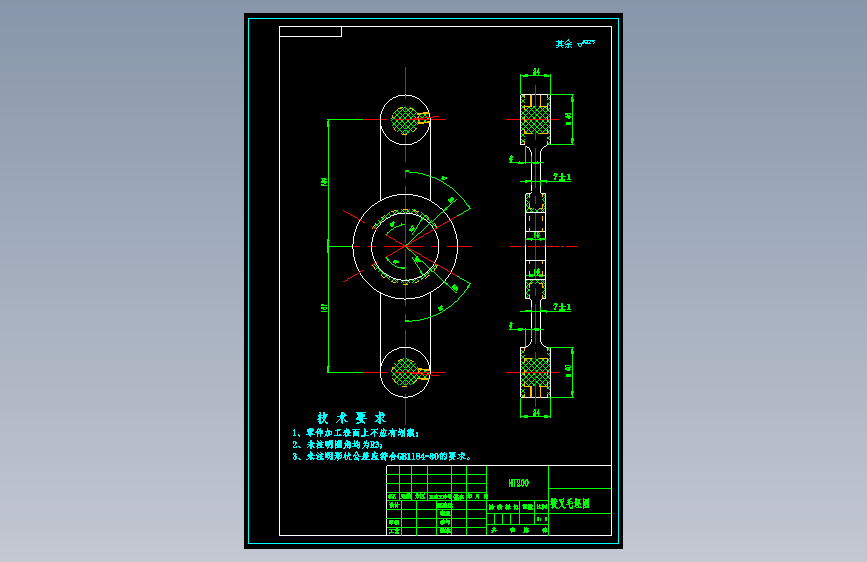Image resolution: width=867 pixels, height=562 pixels.
Task: Select the upper 7±1 thickness dimension
Action: coord(562,177)
